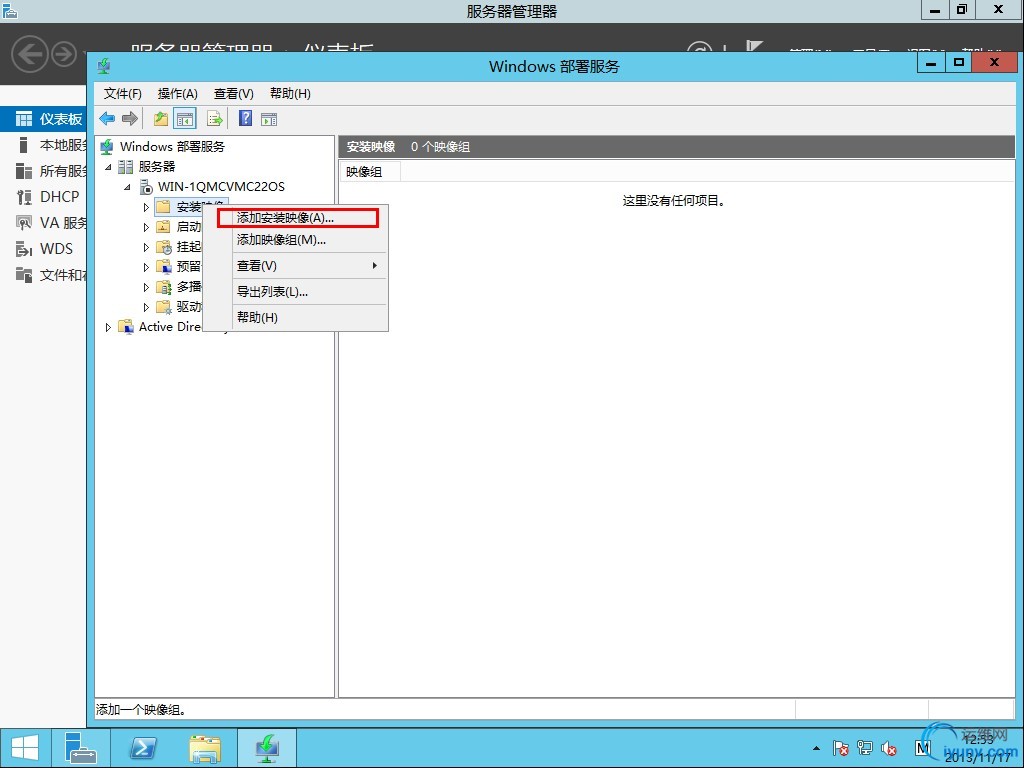Launch PowerShell from the taskbar
Viewport: 1024px width, 768px height.
(x=142, y=748)
